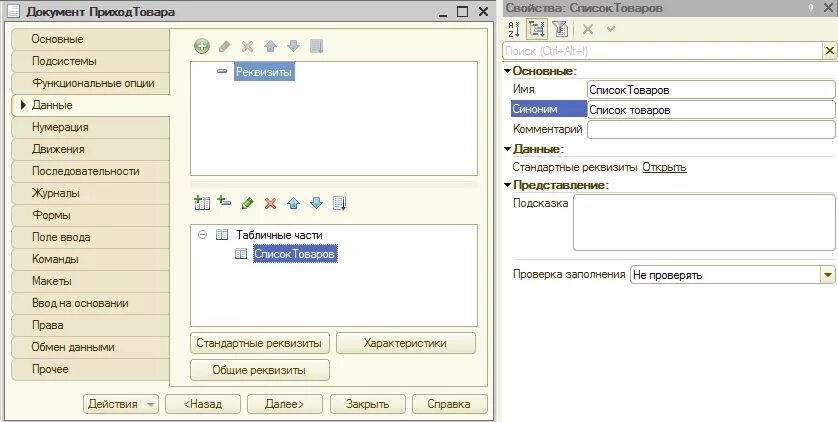838x422 pixels.
Task: Delete tabular section with red X
Action: click(x=270, y=204)
